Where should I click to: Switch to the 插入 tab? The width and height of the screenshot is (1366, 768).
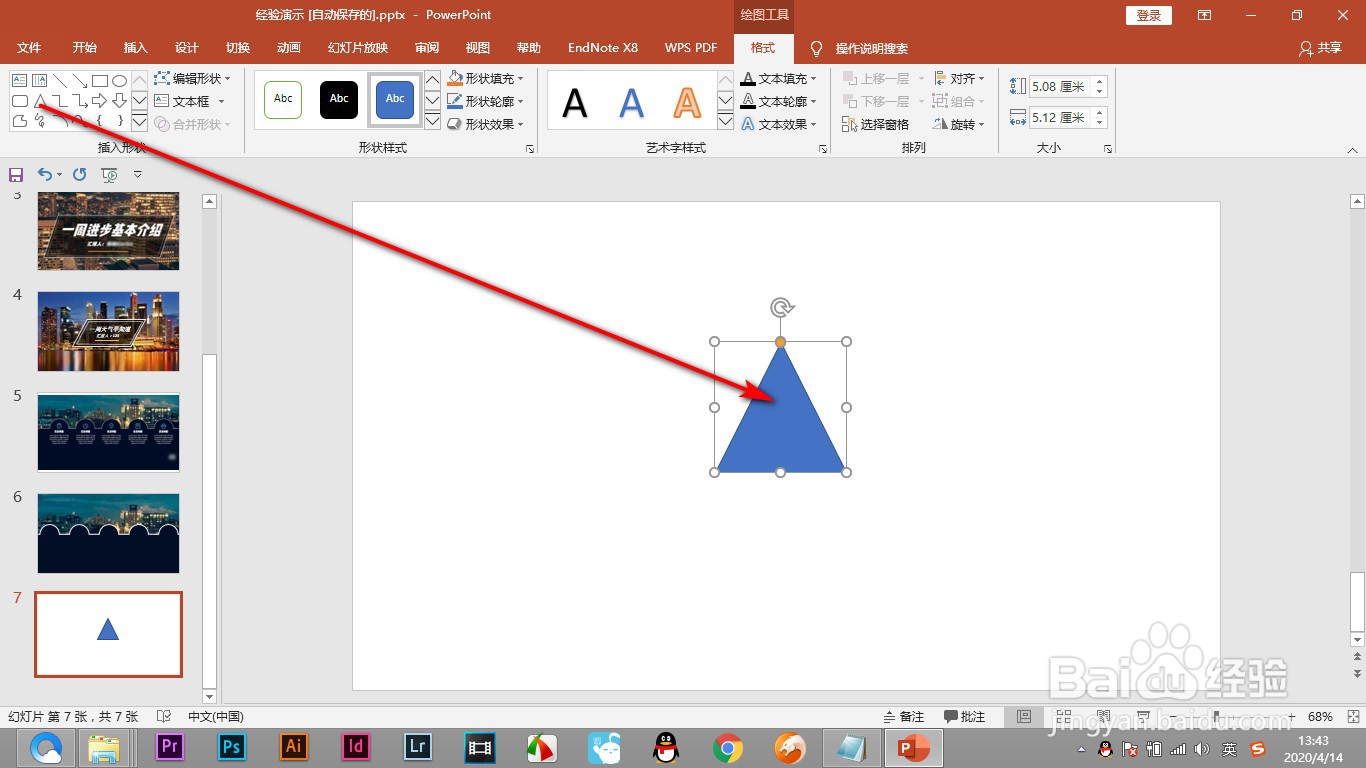(136, 48)
